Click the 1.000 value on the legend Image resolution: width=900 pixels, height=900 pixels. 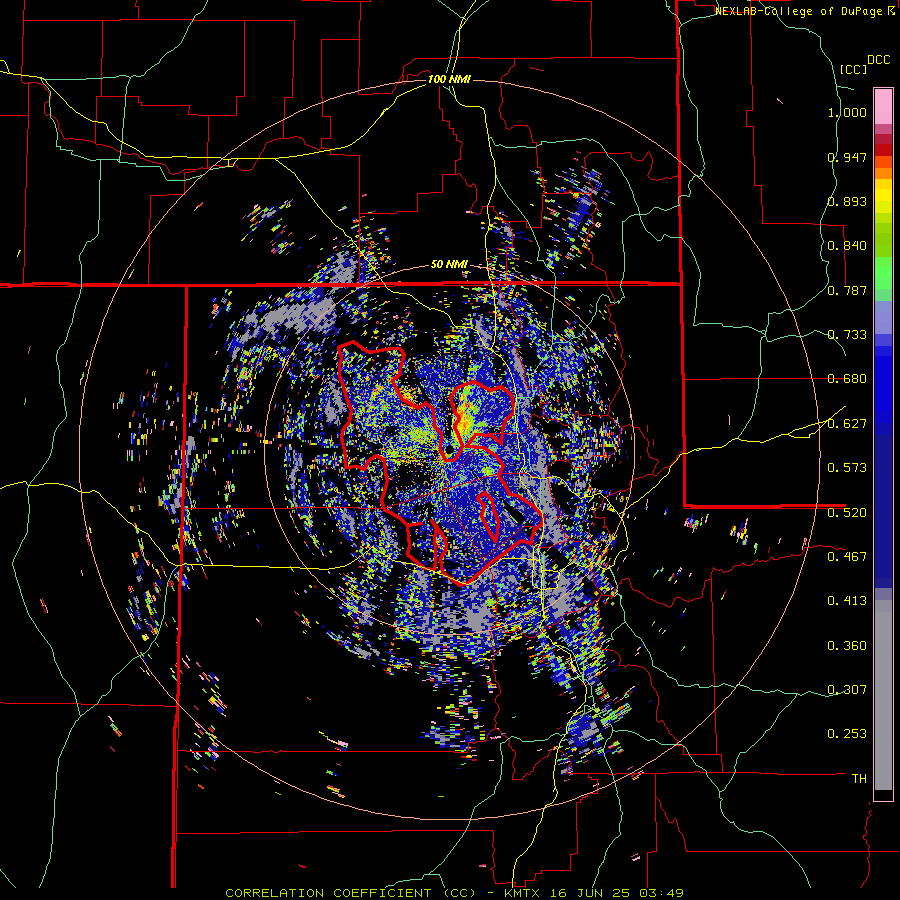pos(847,112)
